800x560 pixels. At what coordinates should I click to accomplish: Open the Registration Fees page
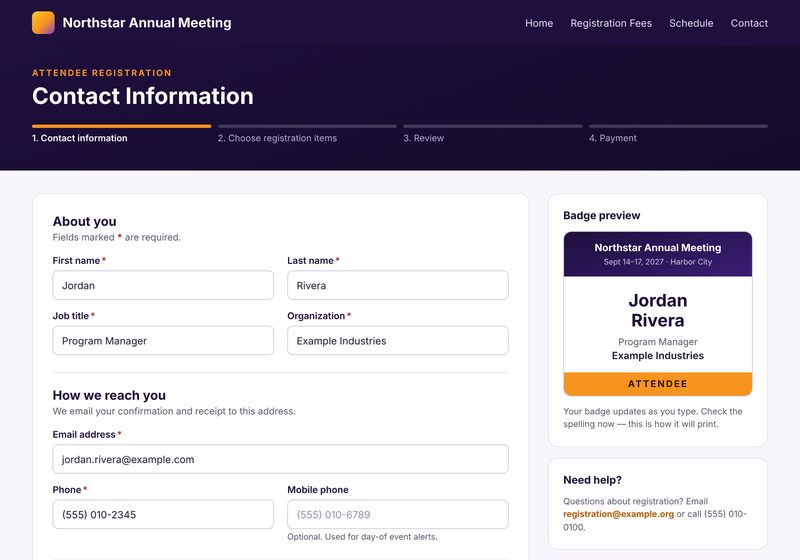(x=611, y=23)
